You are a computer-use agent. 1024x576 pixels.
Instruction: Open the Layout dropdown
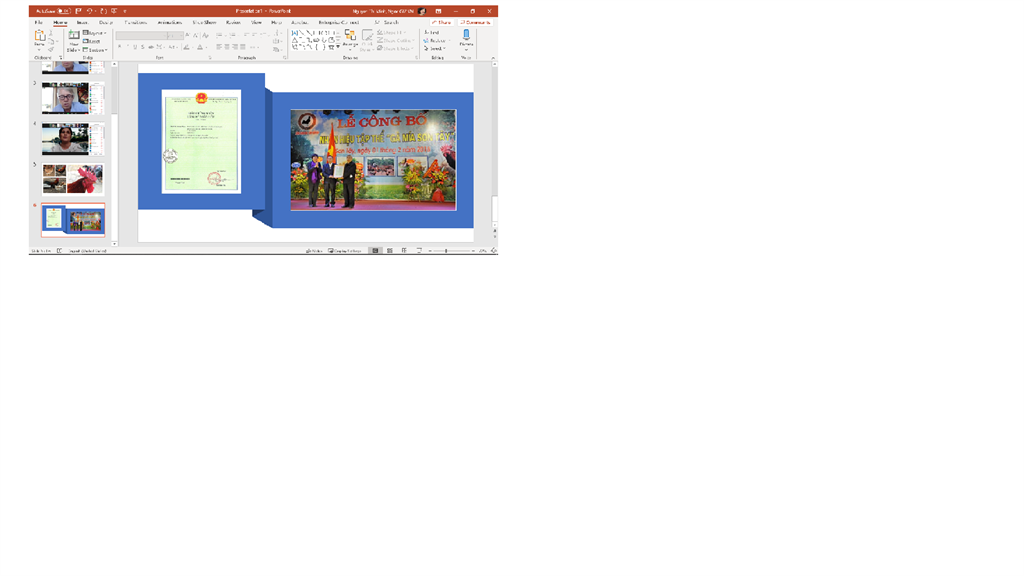tap(95, 33)
